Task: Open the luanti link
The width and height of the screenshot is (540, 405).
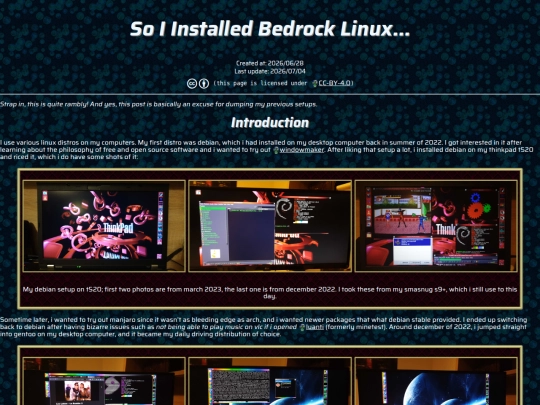Action: 315,327
